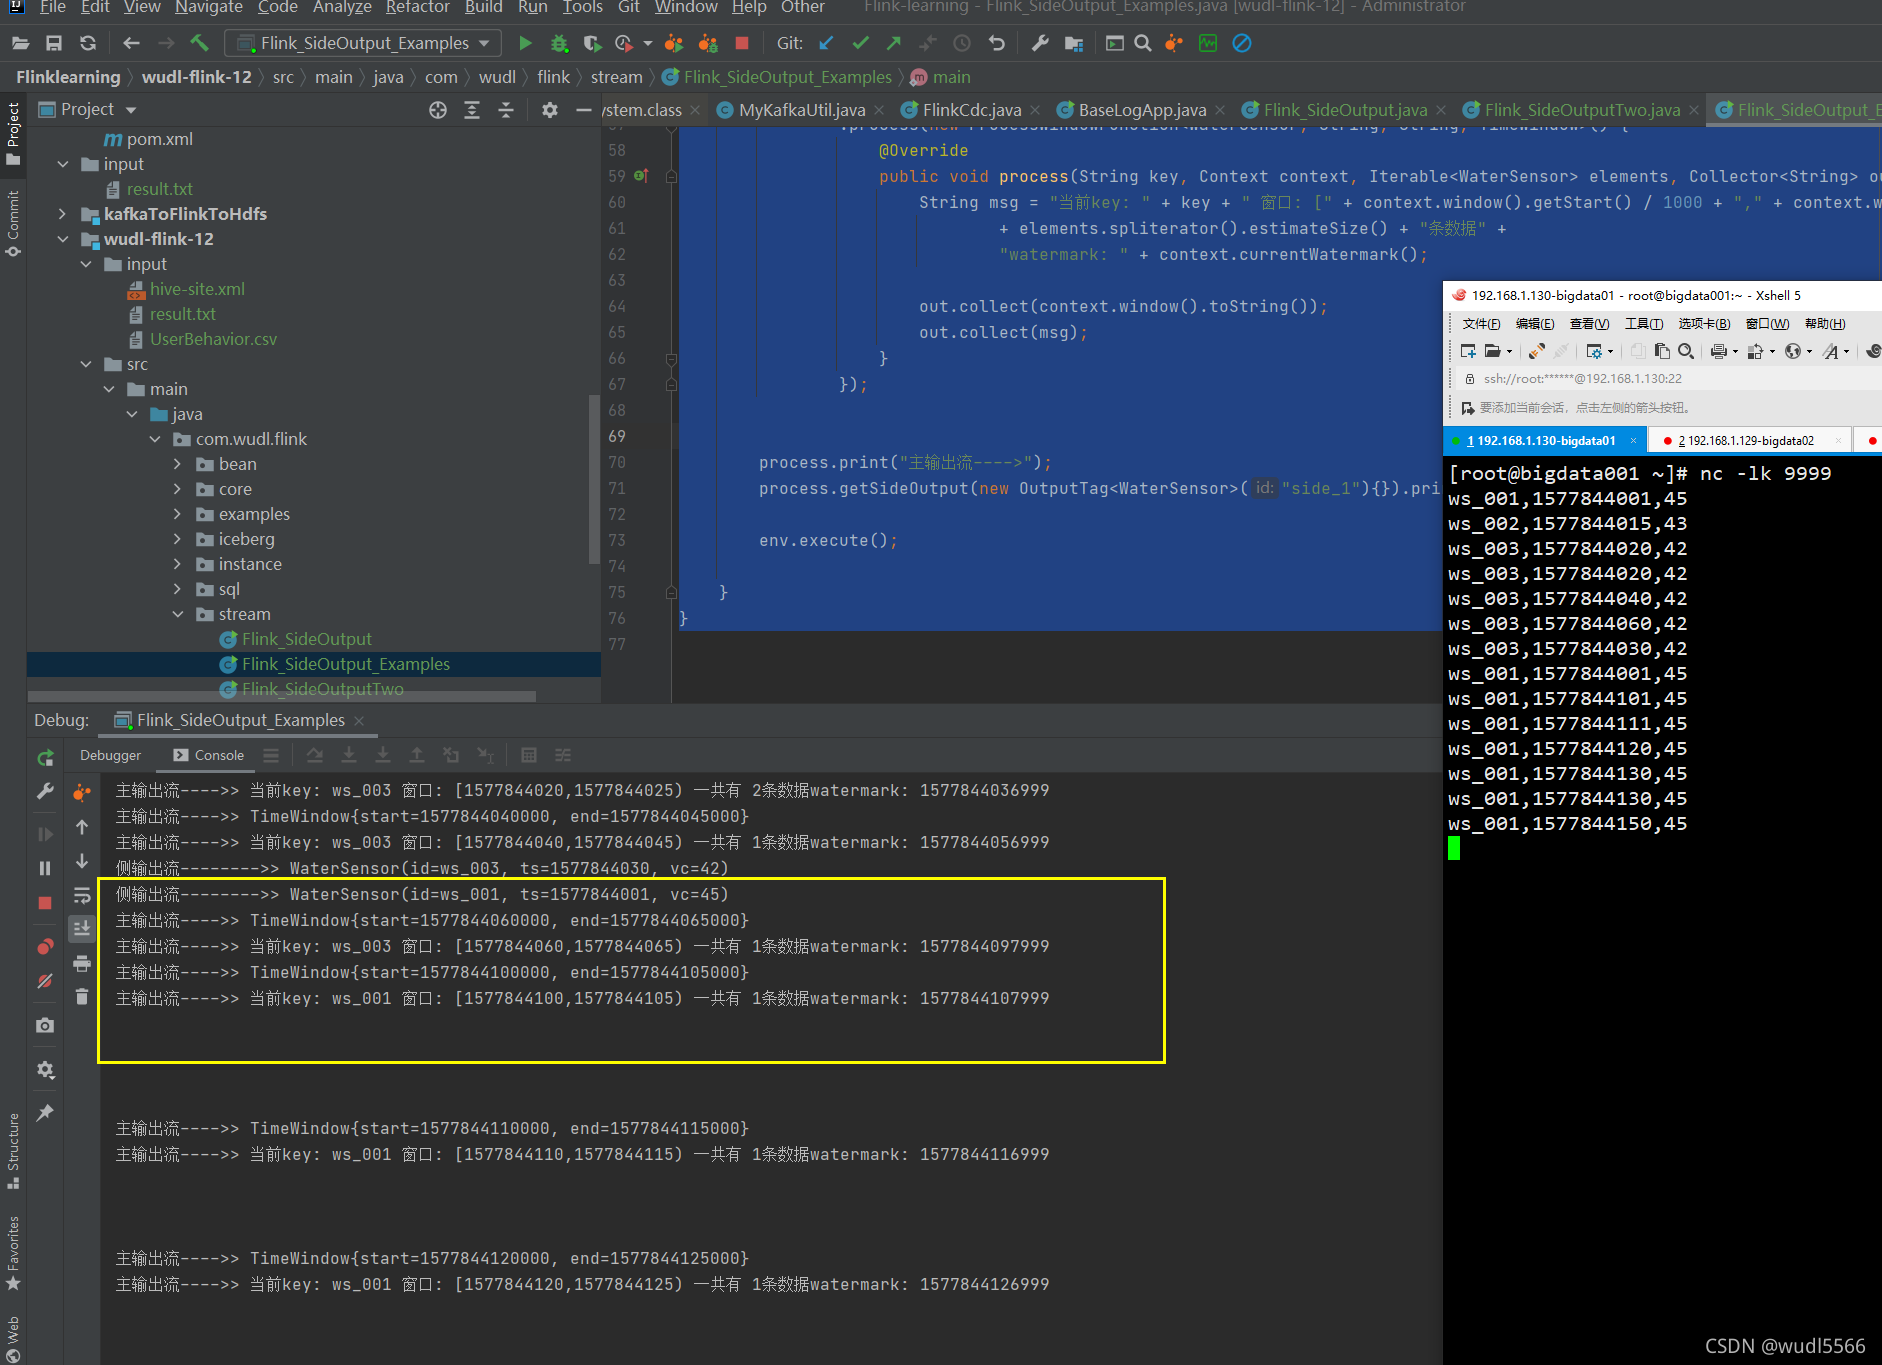The width and height of the screenshot is (1882, 1365).
Task: Click the green Run button in toolbar
Action: pyautogui.click(x=525, y=43)
